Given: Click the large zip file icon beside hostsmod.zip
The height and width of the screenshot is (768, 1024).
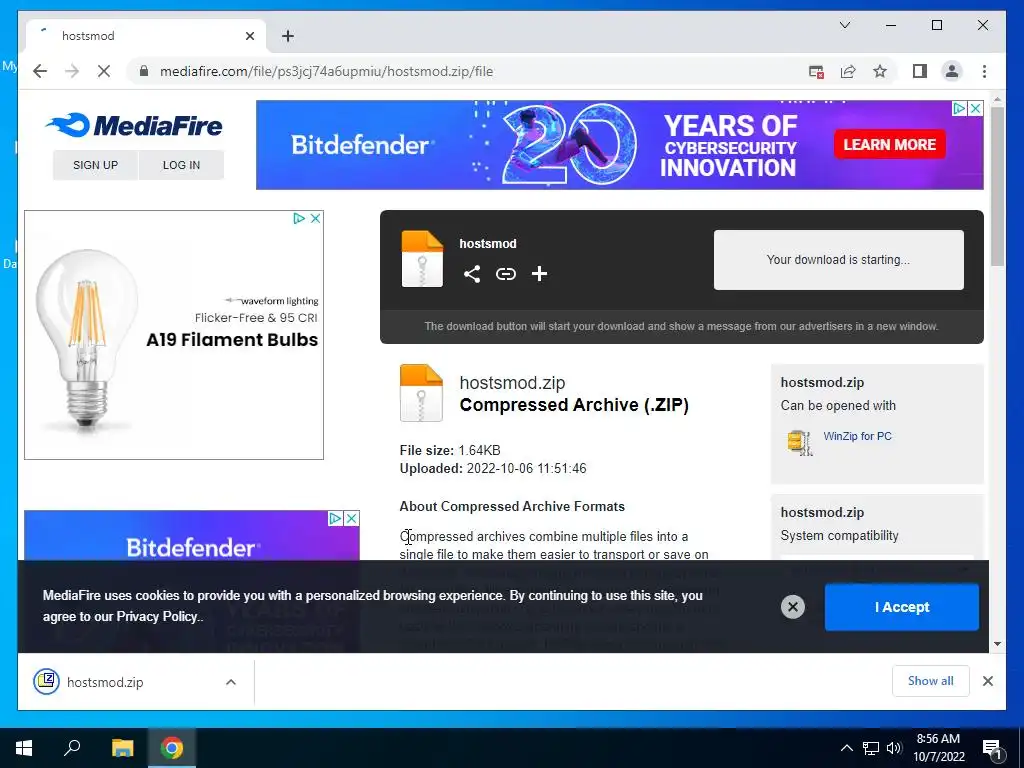Looking at the screenshot, I should (421, 392).
